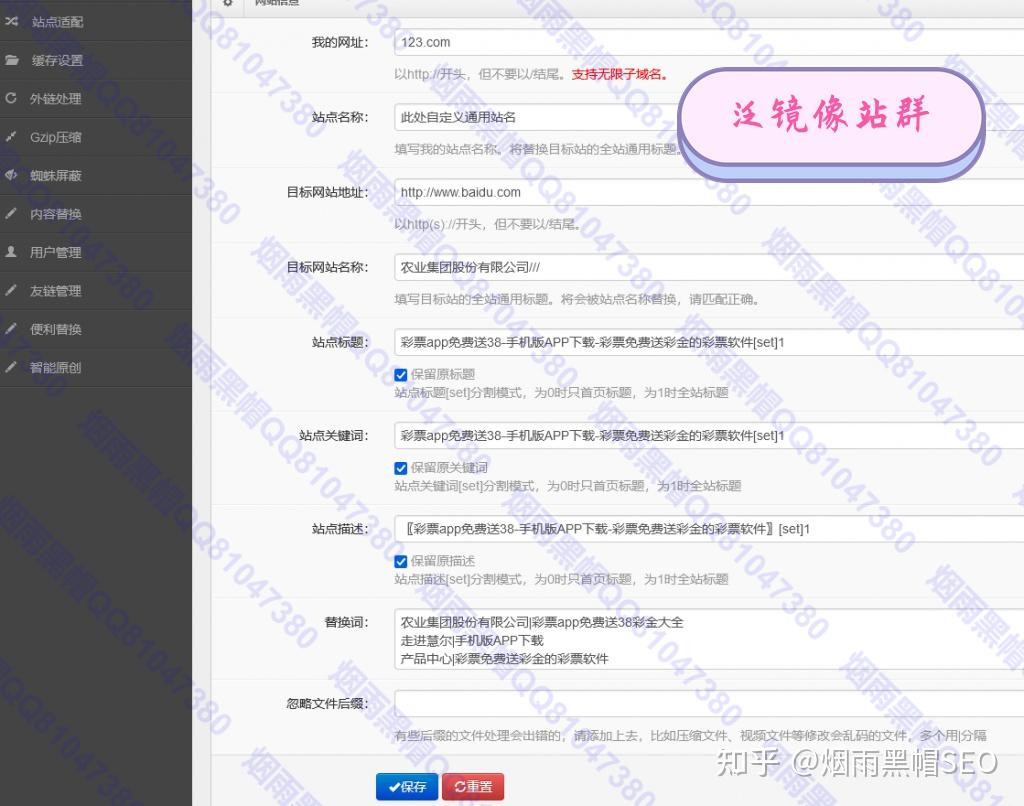The image size is (1024, 806).
Task: Click into the 站点标题 input field
Action: 709,342
